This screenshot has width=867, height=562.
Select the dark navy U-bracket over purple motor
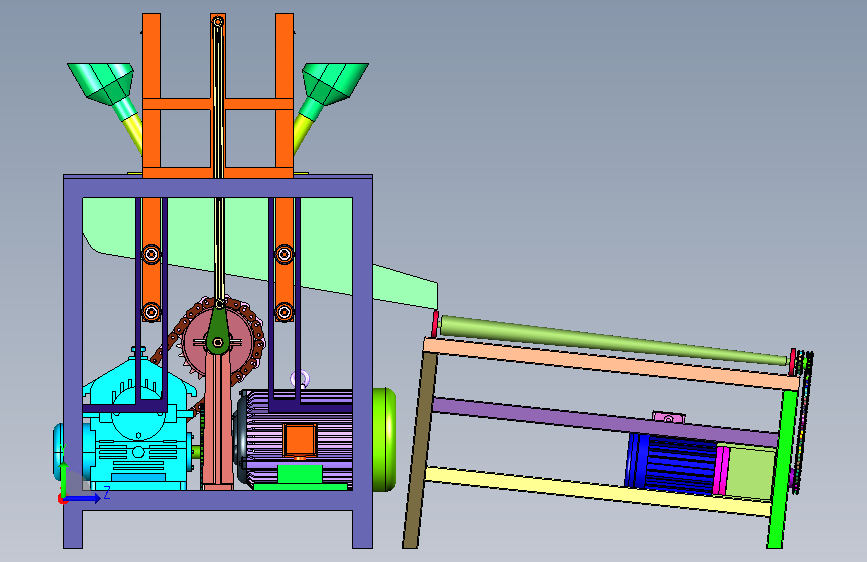[x=284, y=407]
